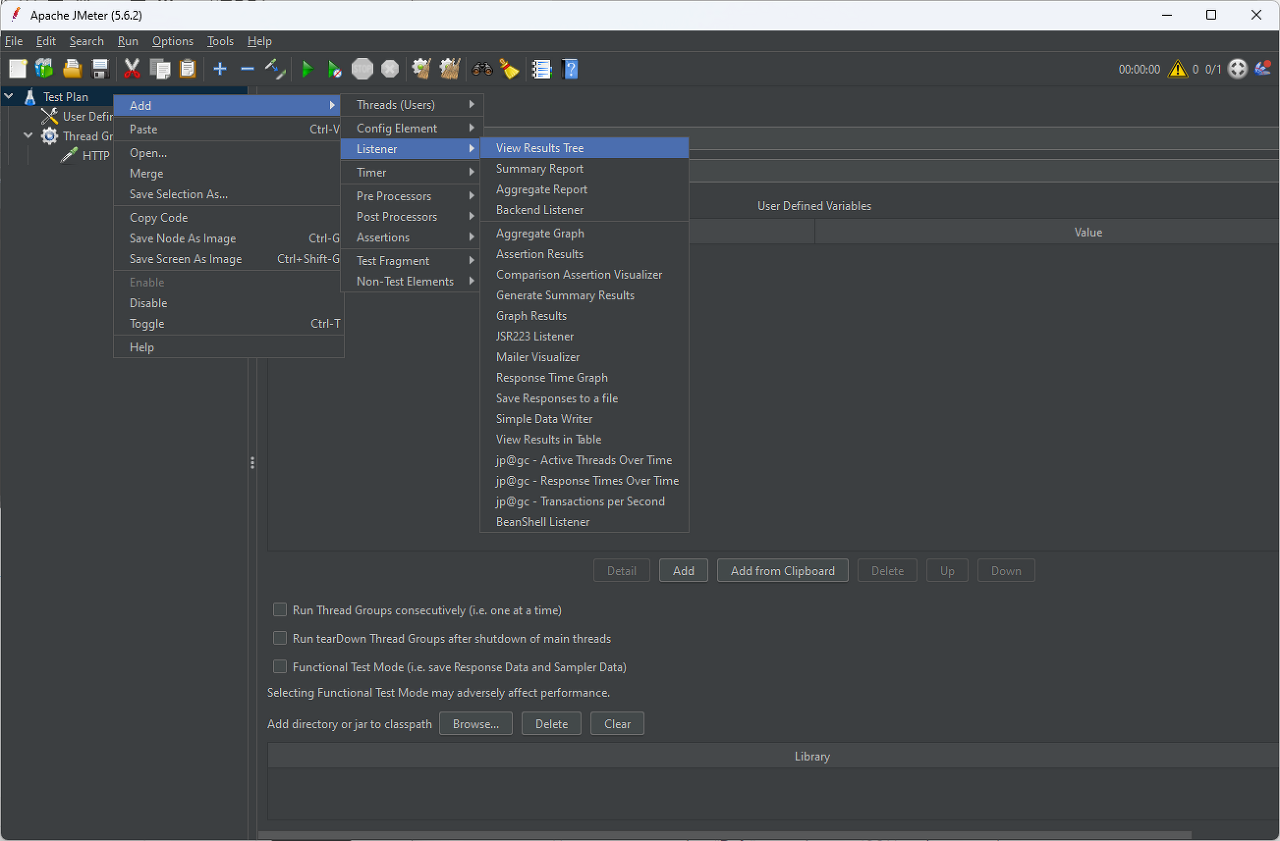Expand the Non-Test Elements submenu
Image resolution: width=1280 pixels, height=841 pixels.
412,281
